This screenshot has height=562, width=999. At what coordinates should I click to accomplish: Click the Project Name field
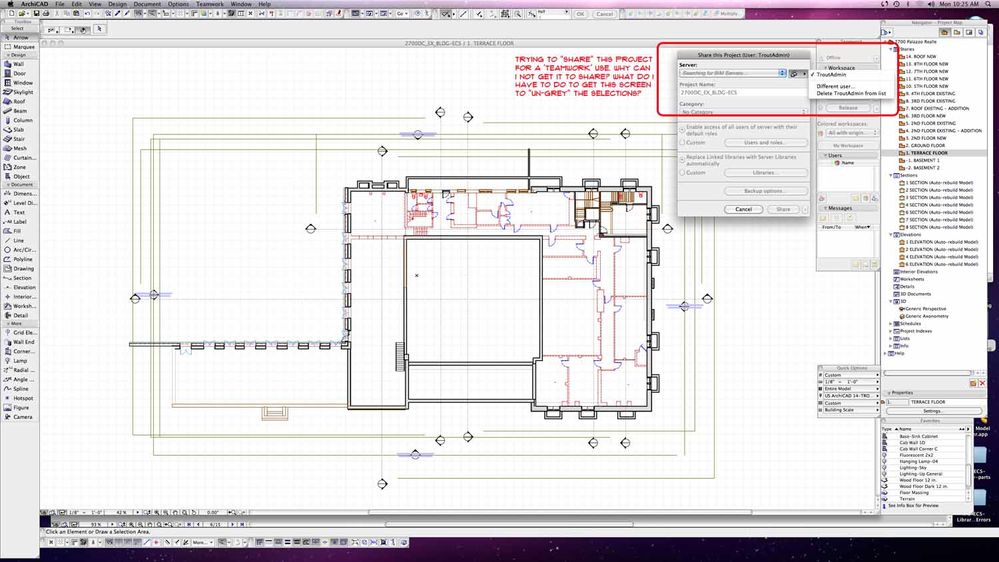coord(744,92)
